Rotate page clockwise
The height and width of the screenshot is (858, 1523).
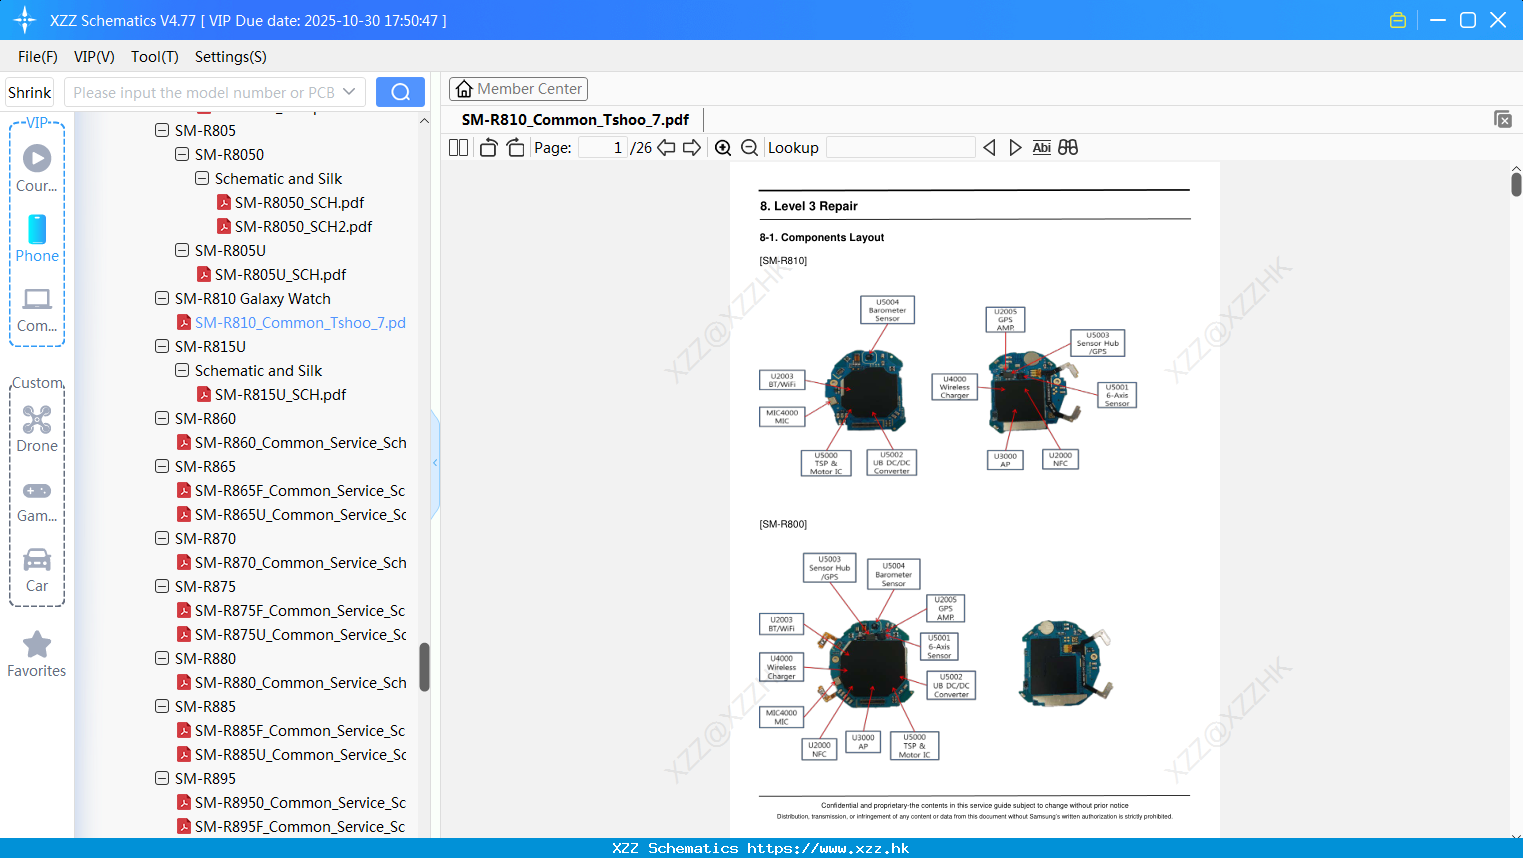(x=515, y=147)
